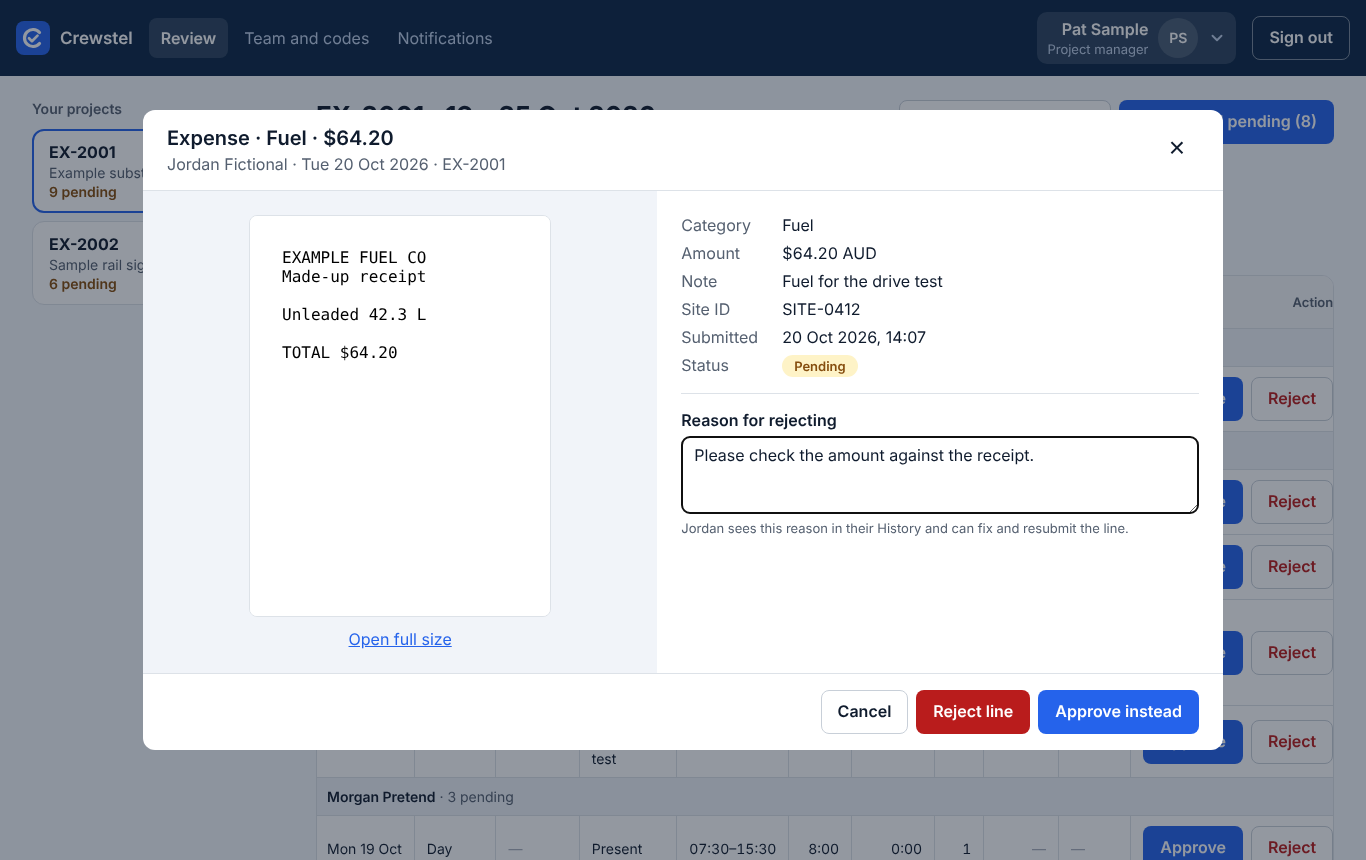1366x860 pixels.
Task: Choose the Approve instead button
Action: pos(1118,712)
